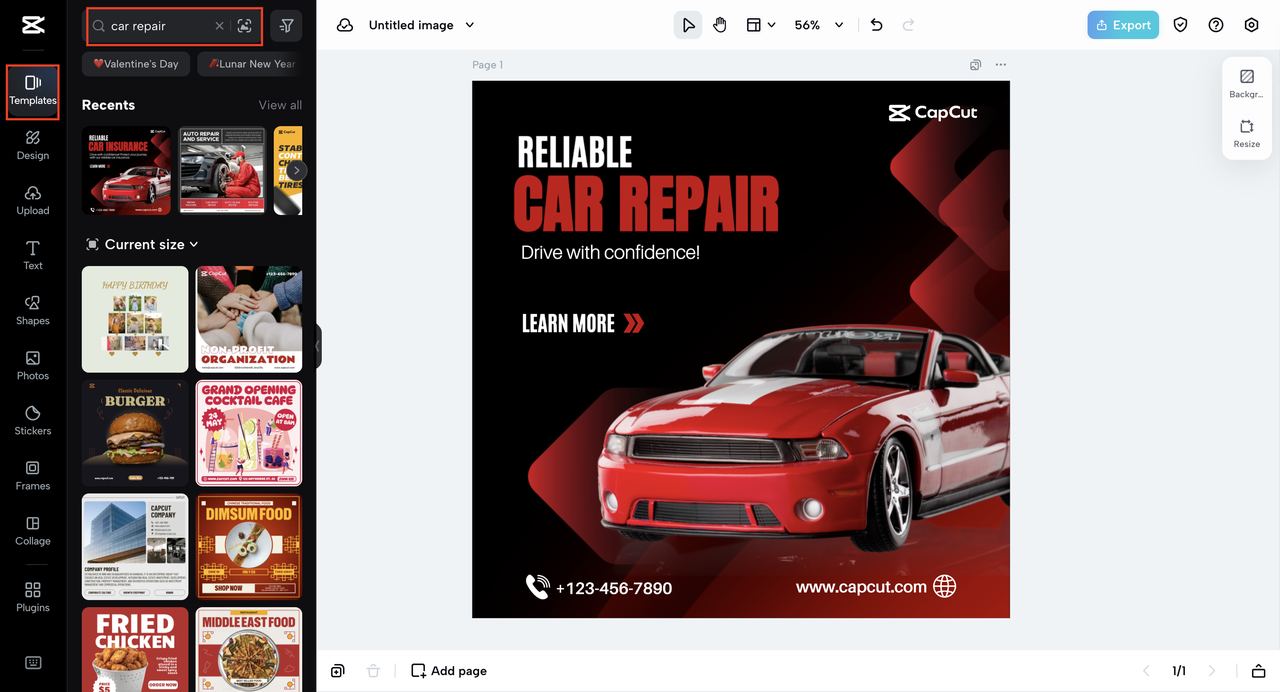Open the Reliable Car Insurance recent template
The width and height of the screenshot is (1280, 692).
click(126, 170)
